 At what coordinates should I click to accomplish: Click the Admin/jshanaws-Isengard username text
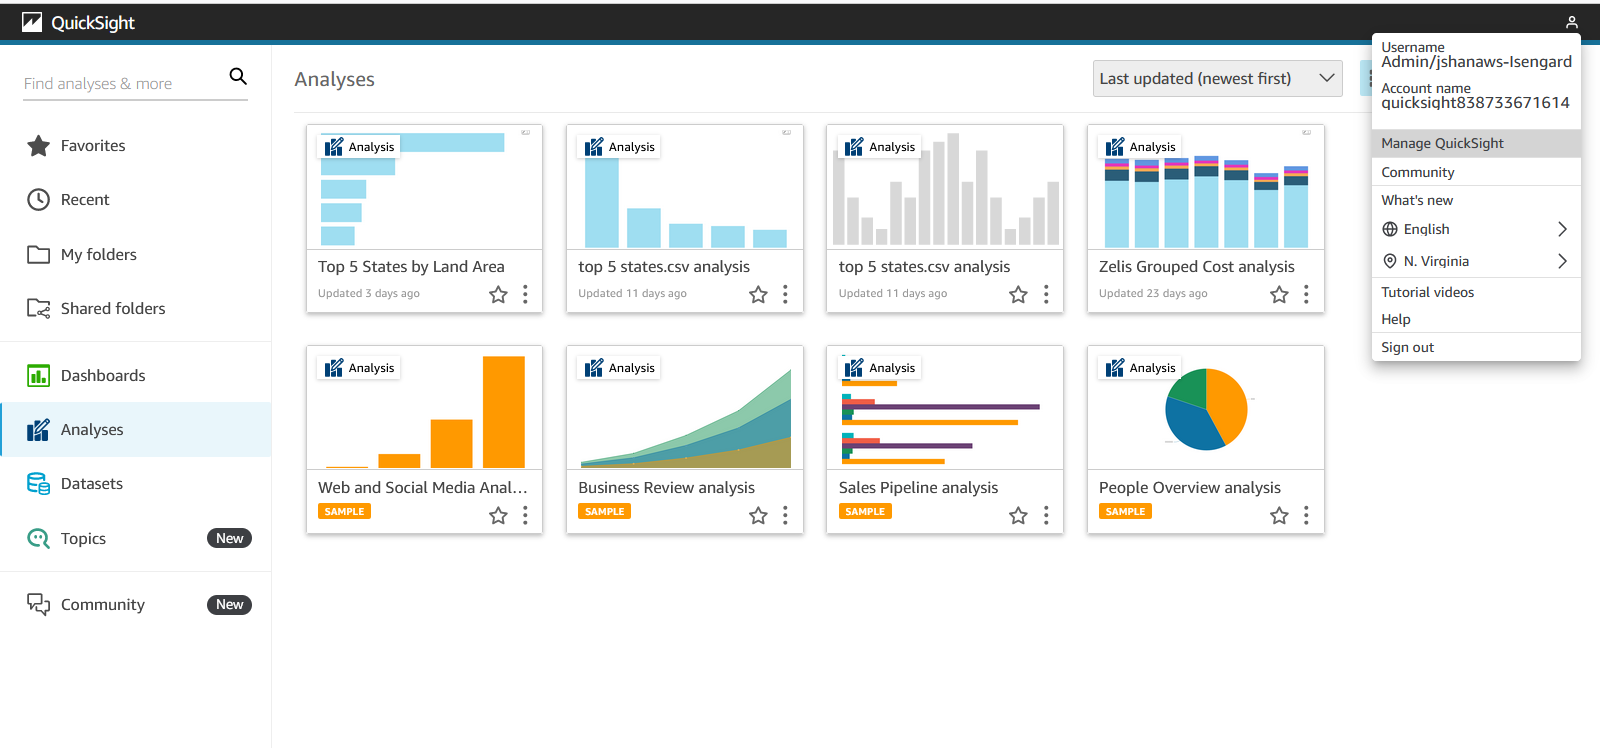click(1476, 62)
